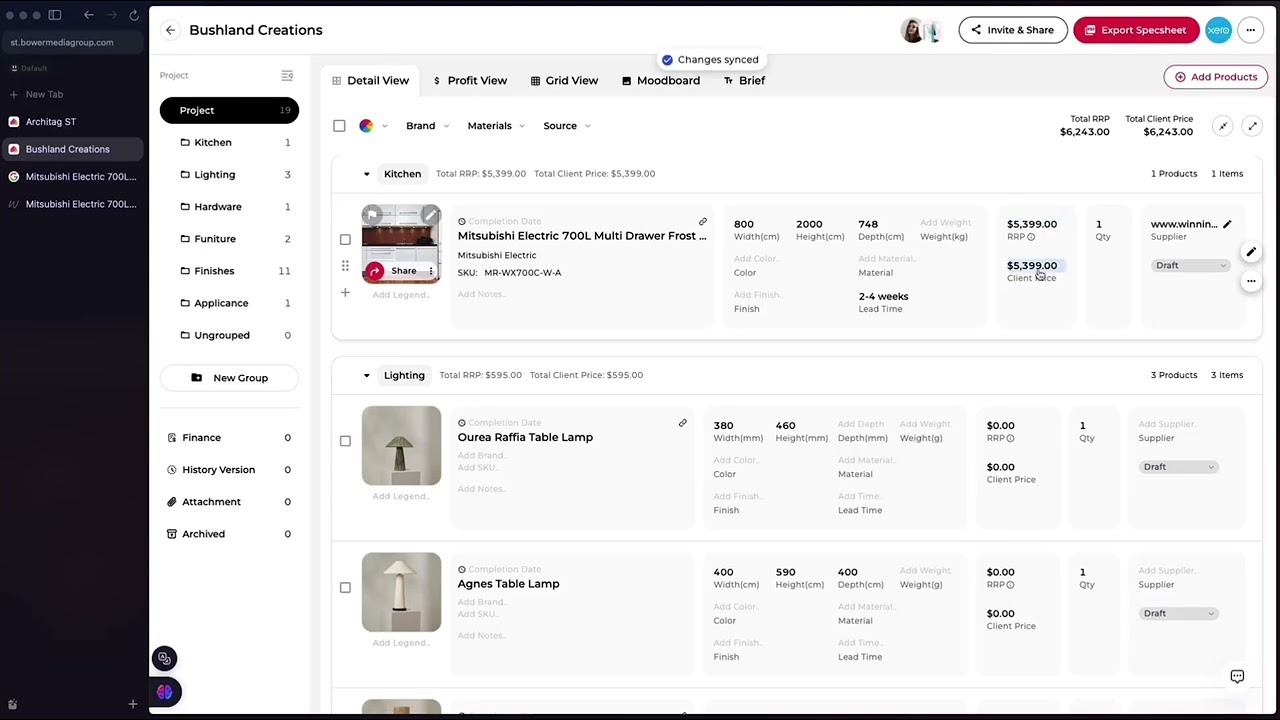This screenshot has width=1280, height=720.
Task: Open Draft status dropdown for Ourea Raffia lamp
Action: [x=1179, y=467]
